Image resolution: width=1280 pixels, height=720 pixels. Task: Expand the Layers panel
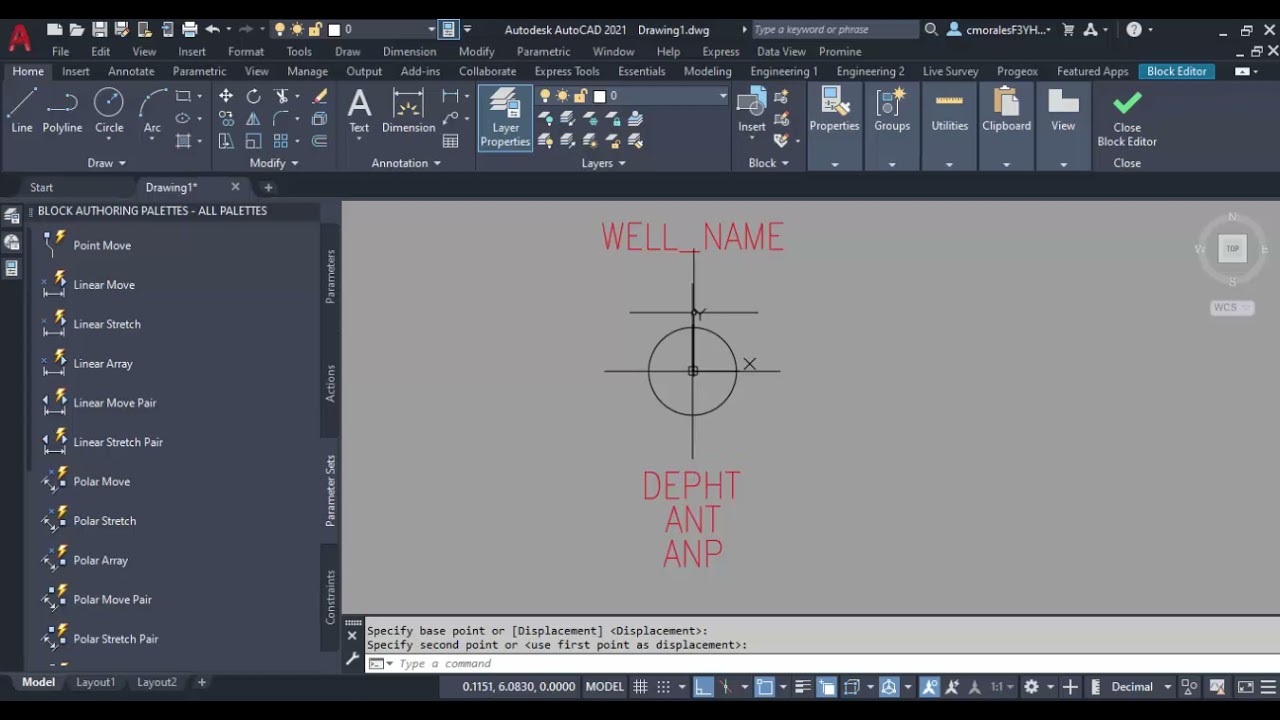coord(604,163)
